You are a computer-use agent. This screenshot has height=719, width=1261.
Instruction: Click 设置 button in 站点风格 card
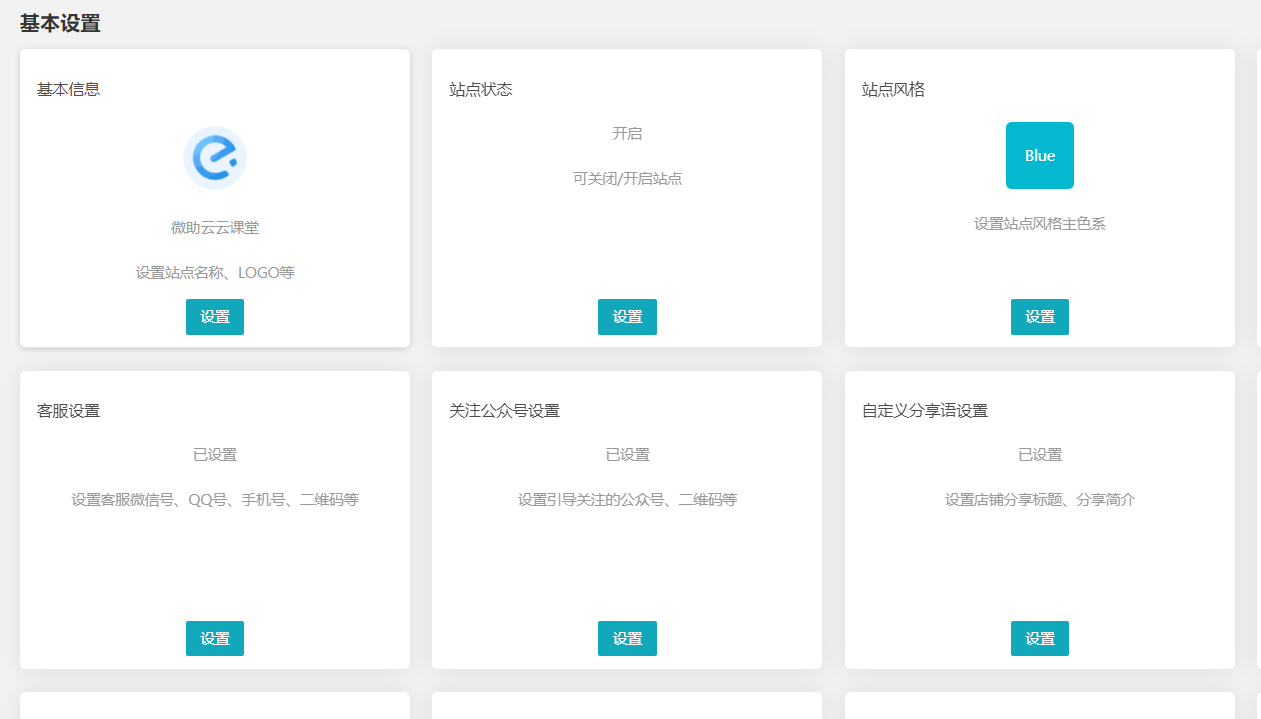click(1040, 317)
